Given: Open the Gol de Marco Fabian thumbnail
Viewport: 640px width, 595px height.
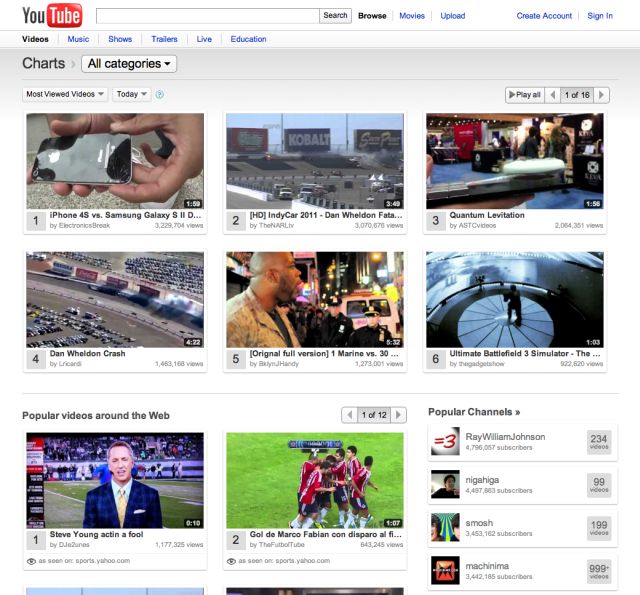Looking at the screenshot, I should click(315, 480).
